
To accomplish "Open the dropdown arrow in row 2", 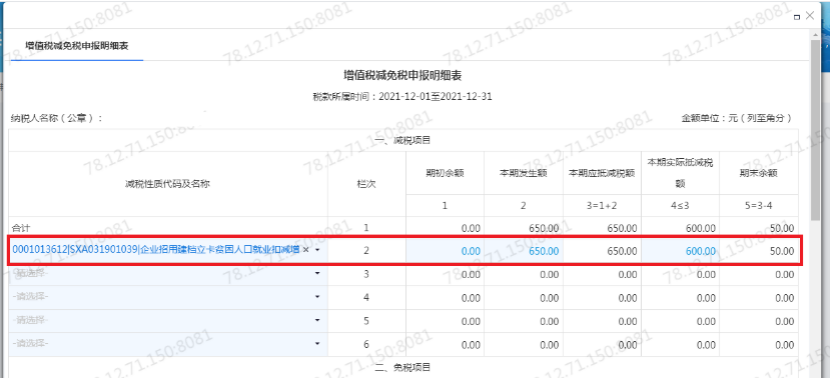I will (x=318, y=250).
